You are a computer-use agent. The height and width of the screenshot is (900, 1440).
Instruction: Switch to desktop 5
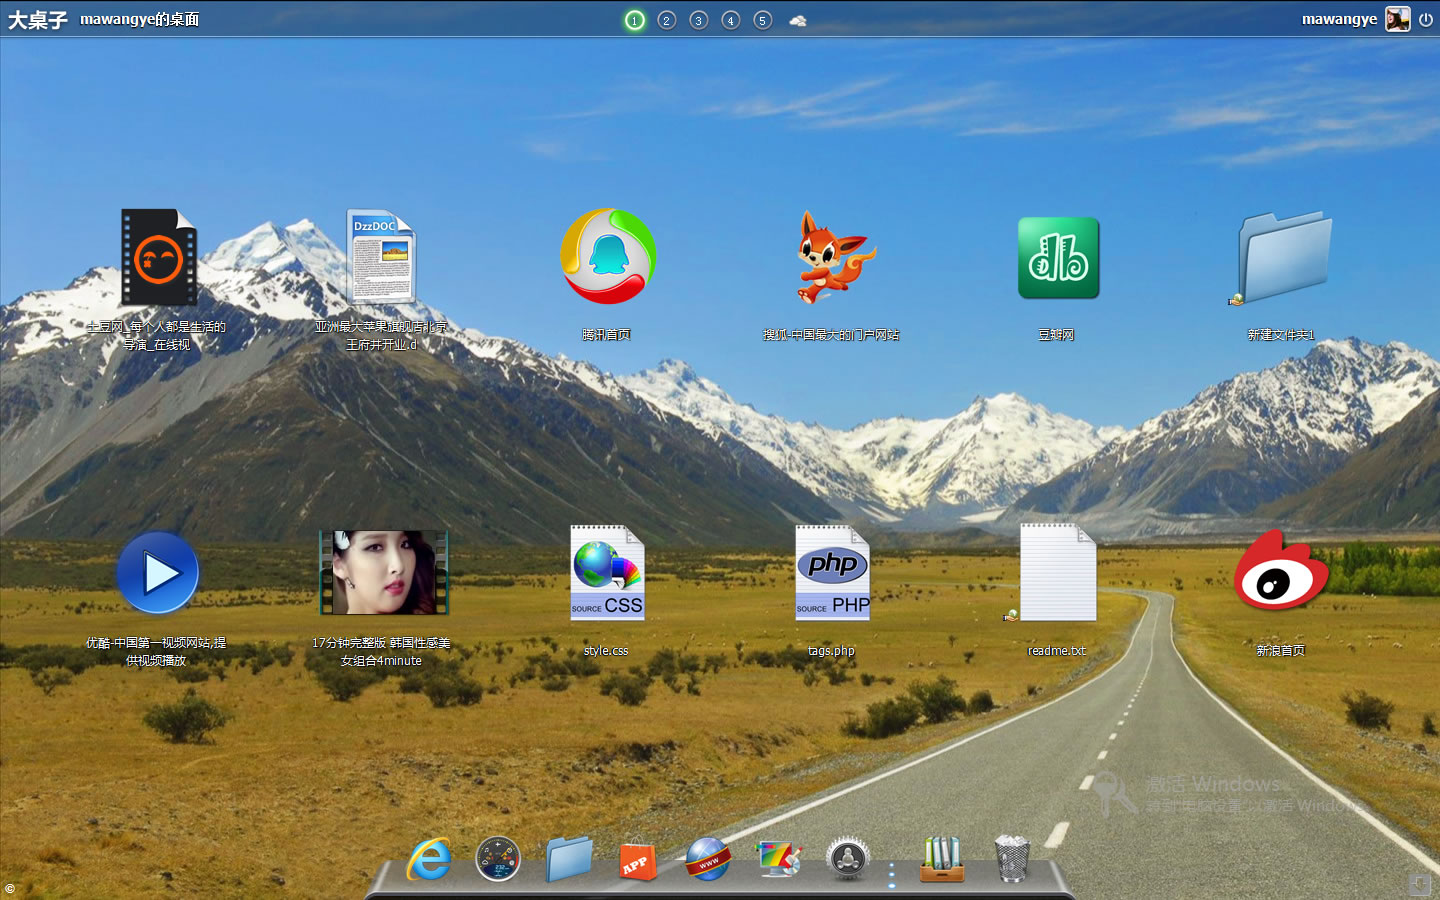point(763,20)
